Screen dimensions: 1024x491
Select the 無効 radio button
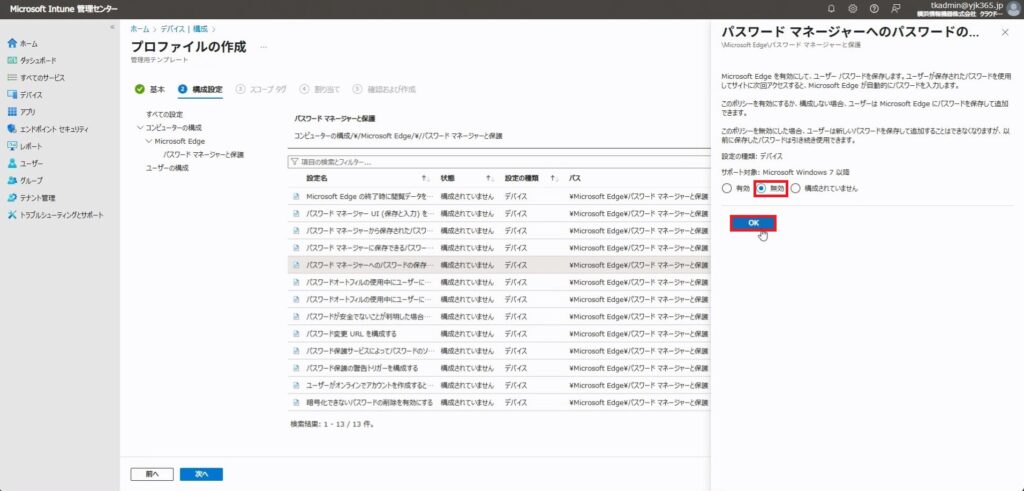click(761, 188)
